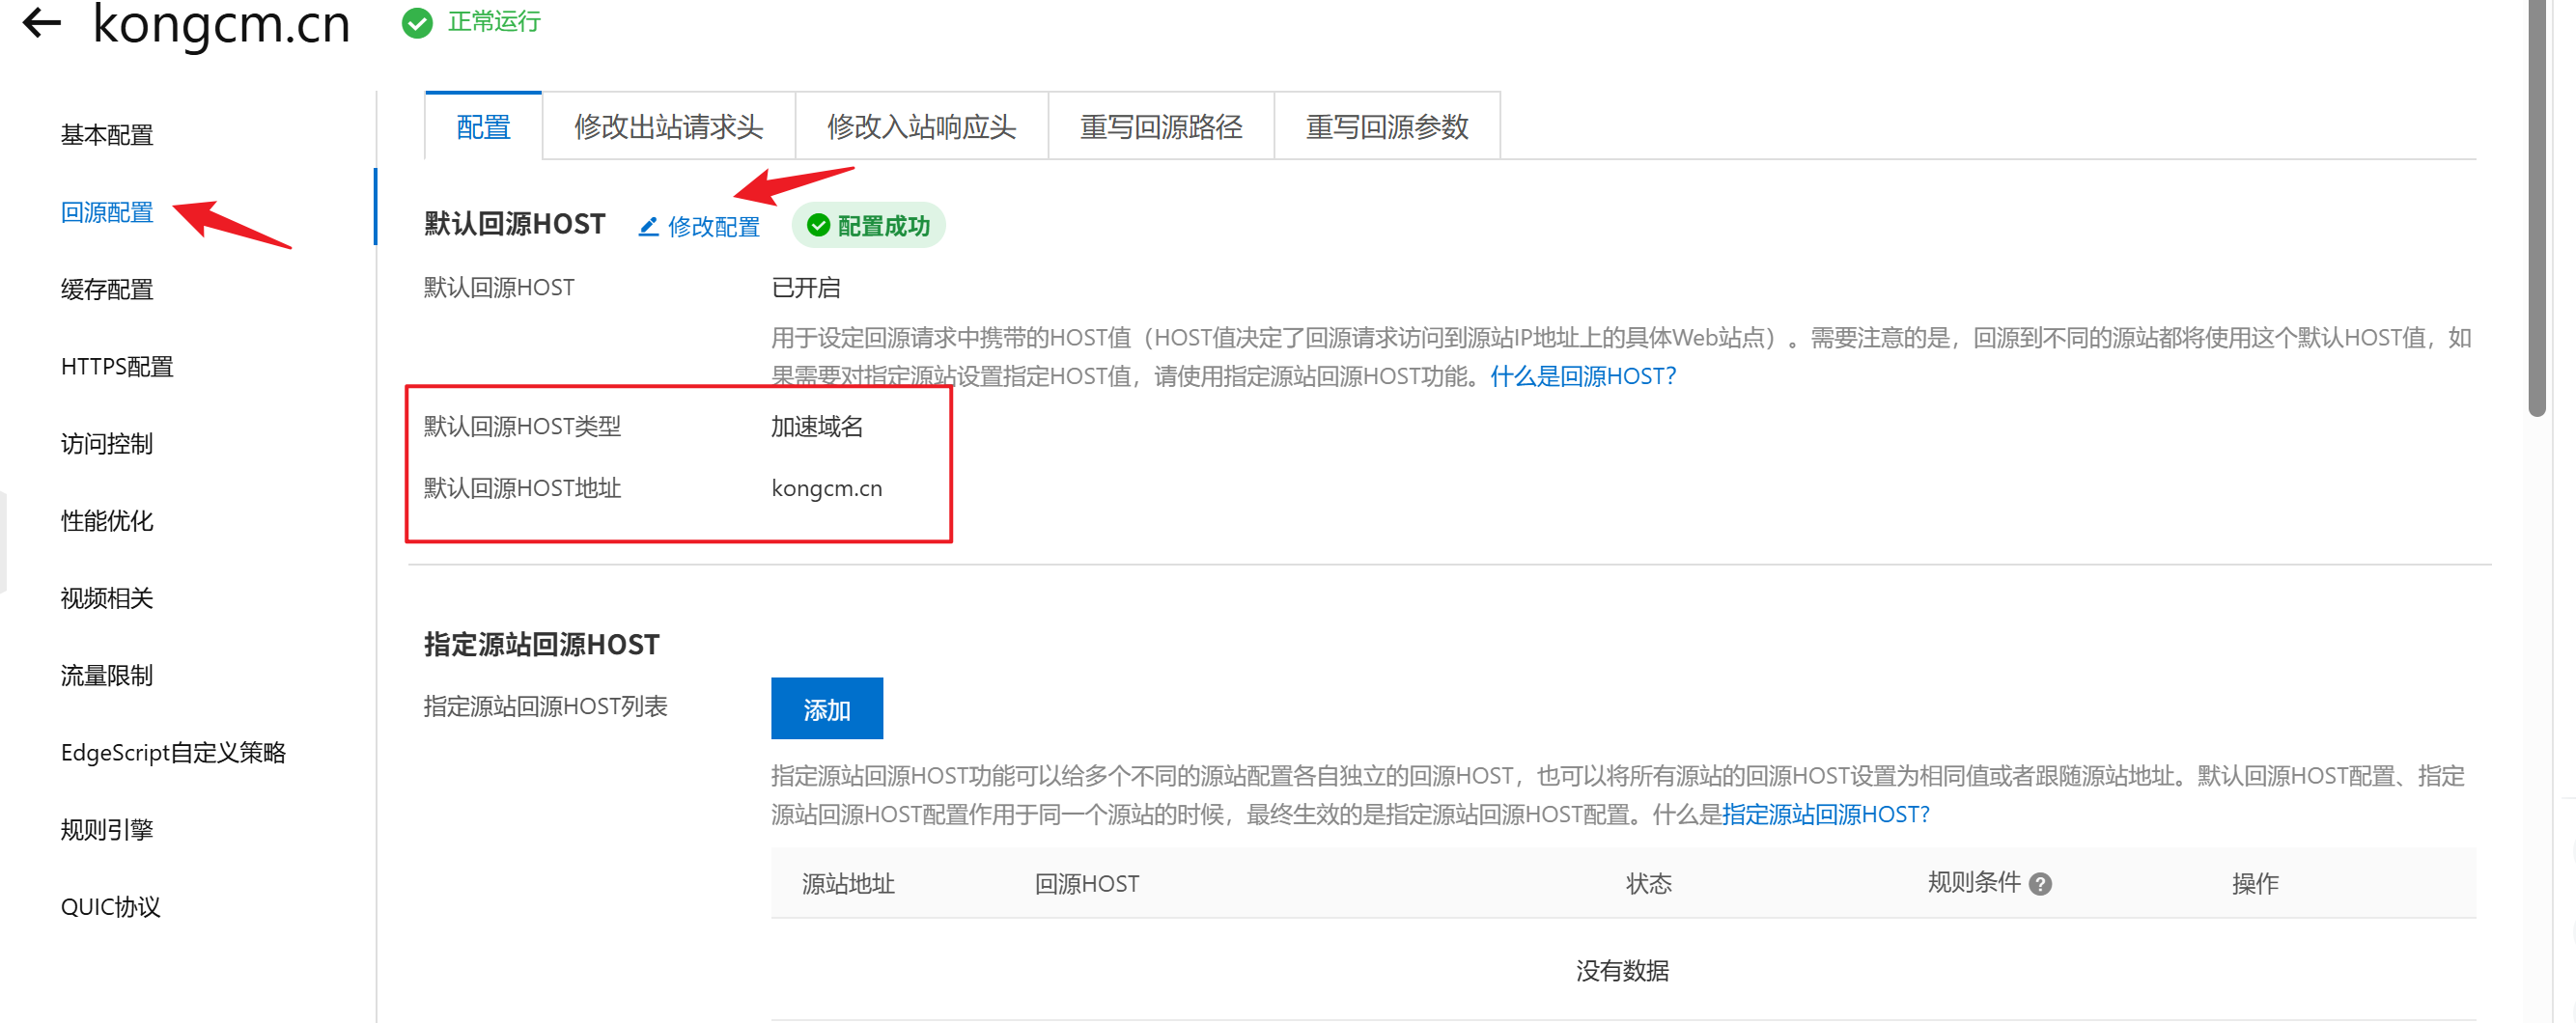Open 性能优化 in the sidebar
The image size is (2576, 1023).
107,521
